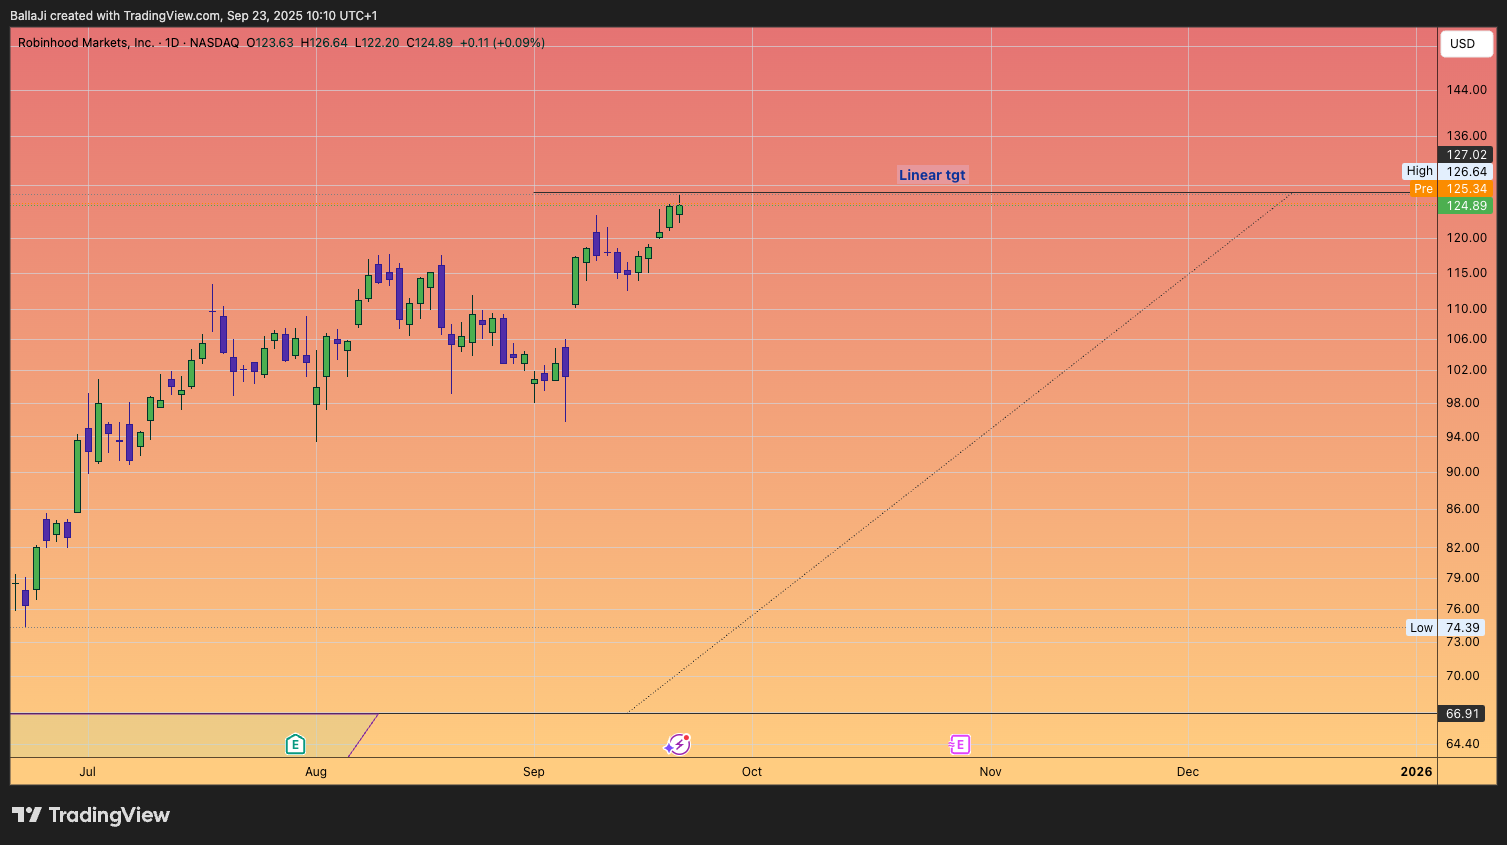Click the 127.02 price label
1507x845 pixels.
tap(1466, 155)
